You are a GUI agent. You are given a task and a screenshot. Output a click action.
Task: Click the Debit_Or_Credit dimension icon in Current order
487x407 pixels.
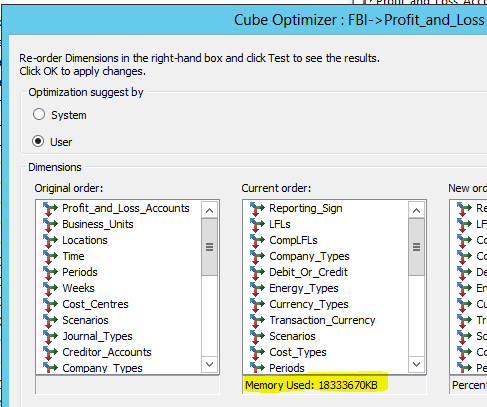coord(257,273)
